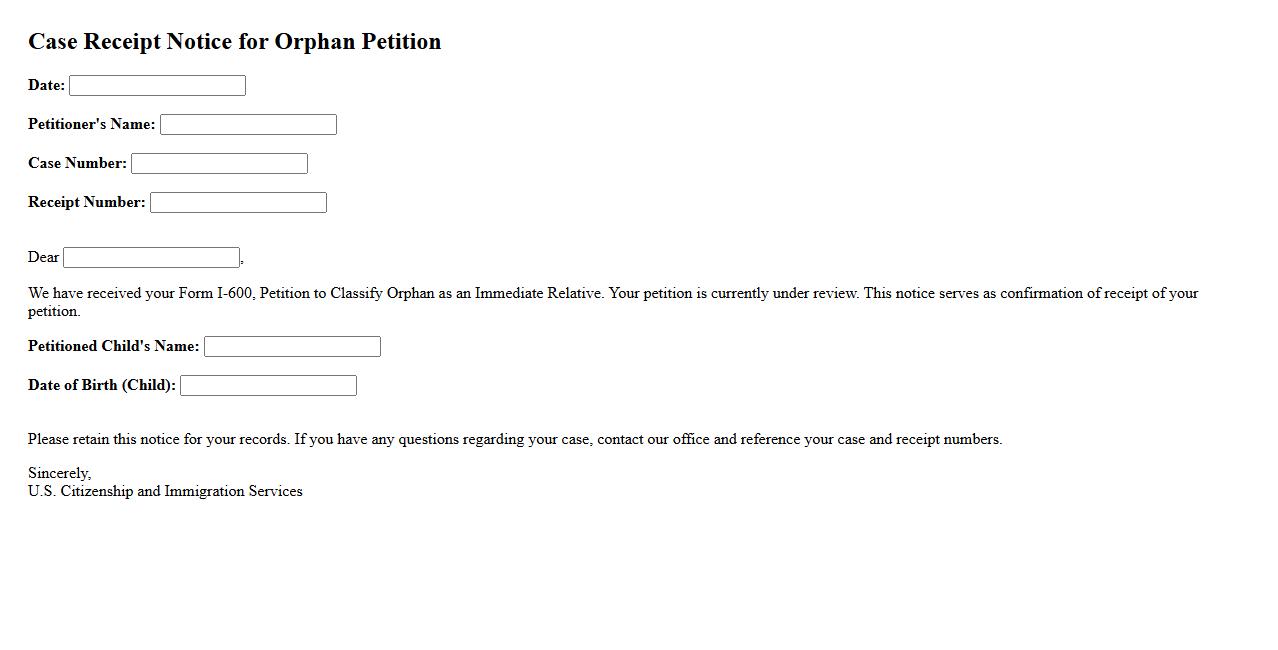Click the 'Please retain this notice' sentence
1278x650 pixels.
pos(158,440)
